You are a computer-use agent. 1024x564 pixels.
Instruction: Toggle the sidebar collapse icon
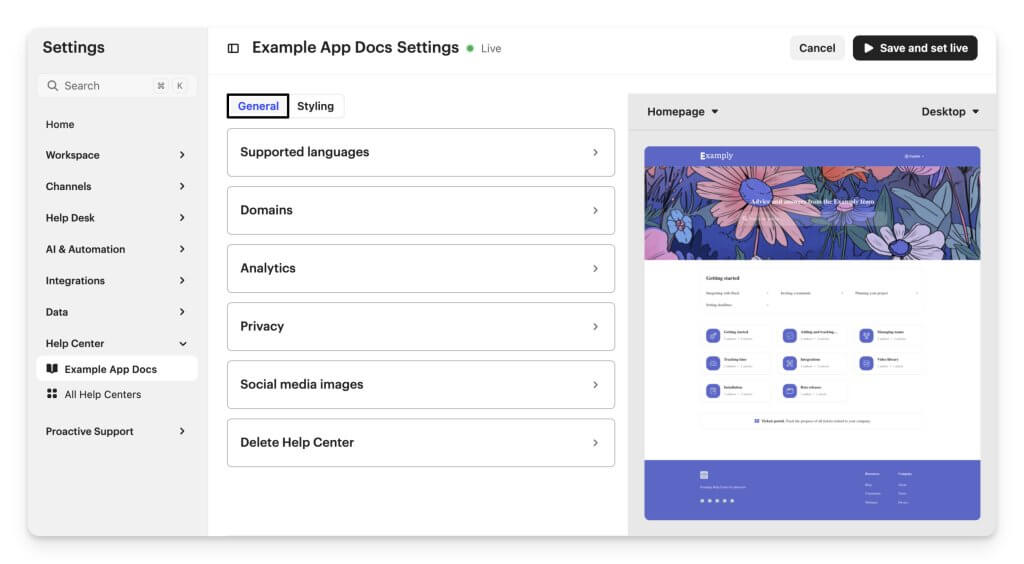pyautogui.click(x=233, y=48)
